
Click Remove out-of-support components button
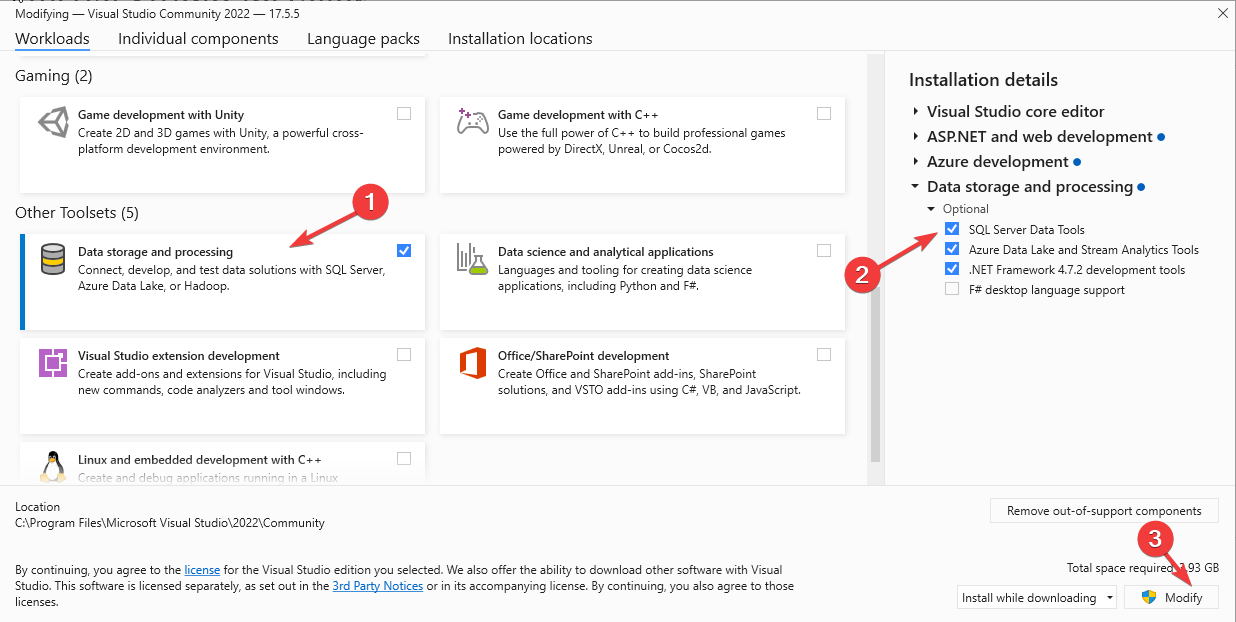tap(1104, 510)
